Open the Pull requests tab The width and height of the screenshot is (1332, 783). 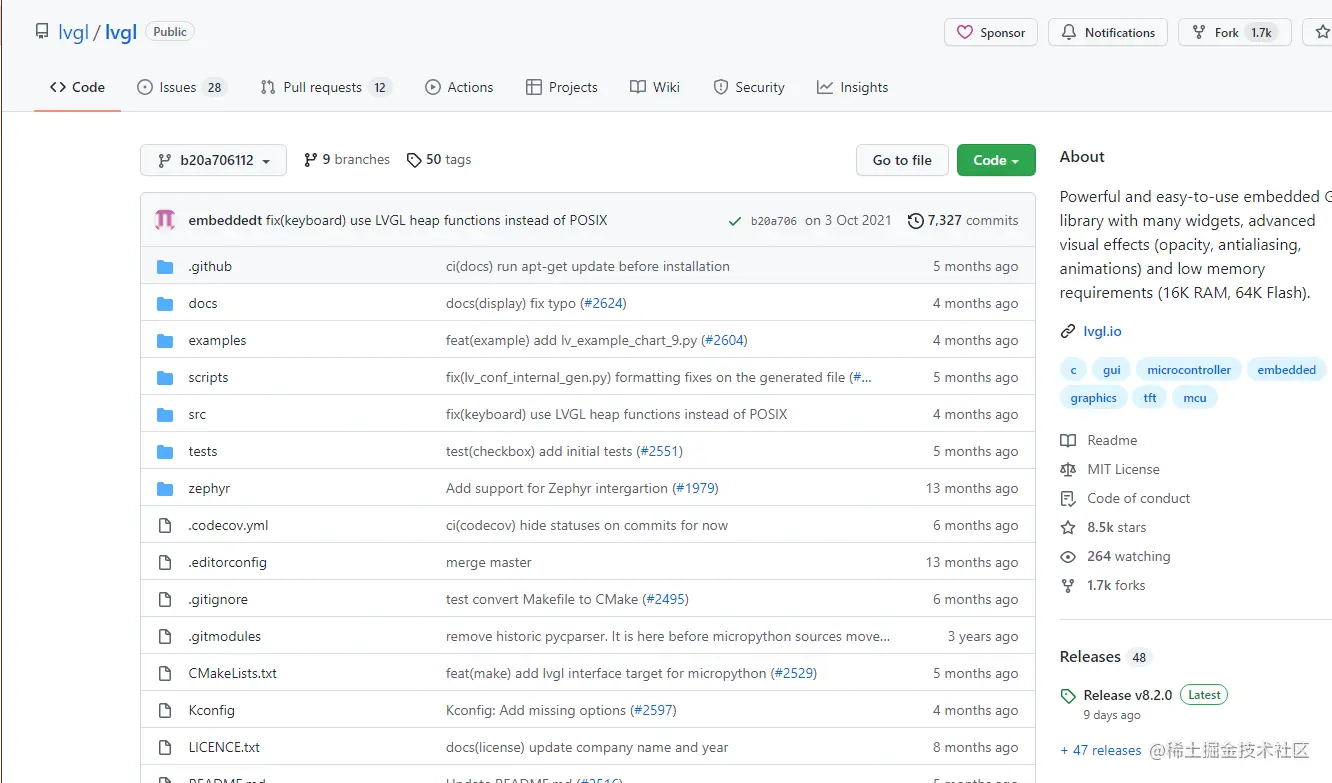coord(325,87)
